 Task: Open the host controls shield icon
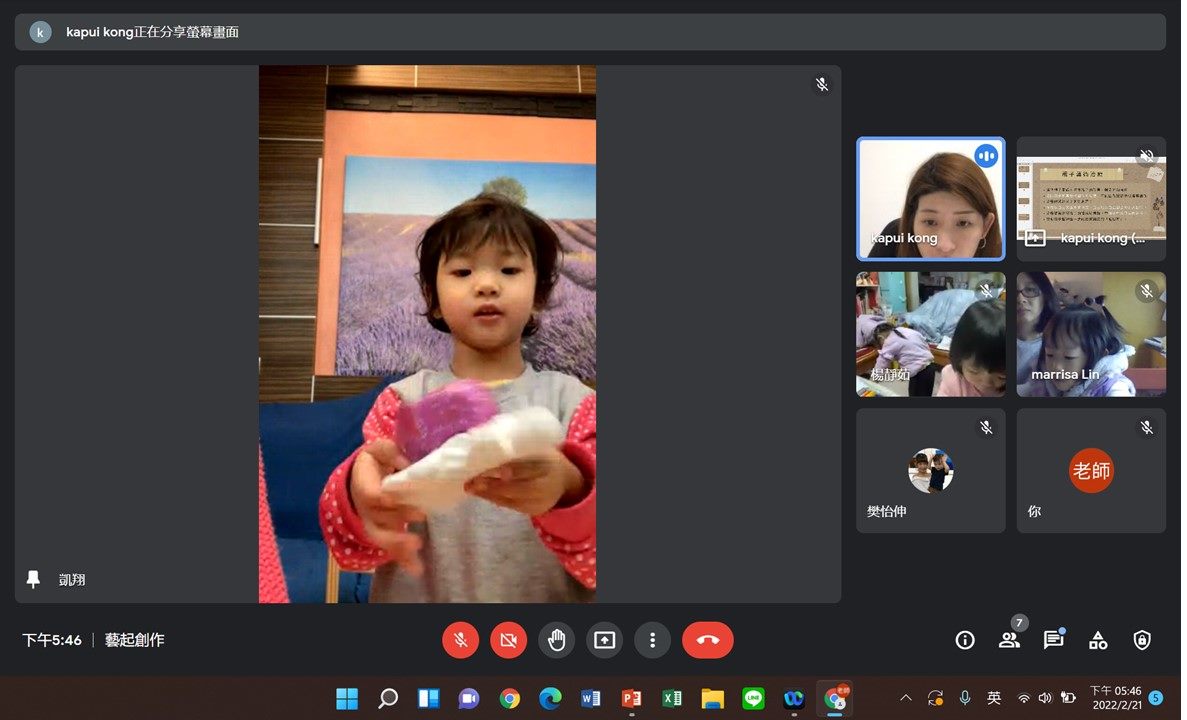1142,640
